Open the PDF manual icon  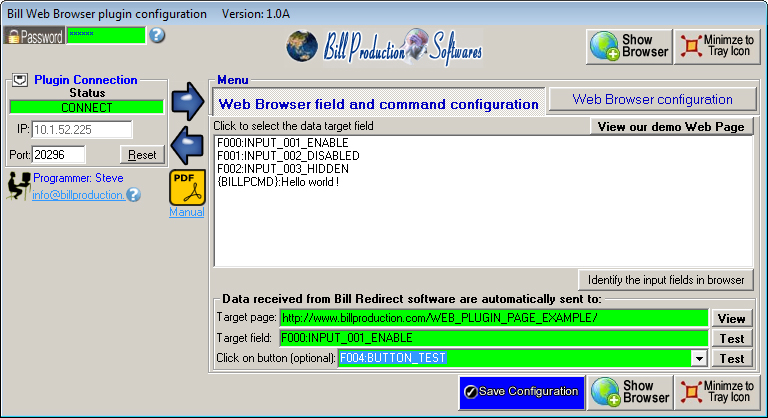tap(187, 187)
